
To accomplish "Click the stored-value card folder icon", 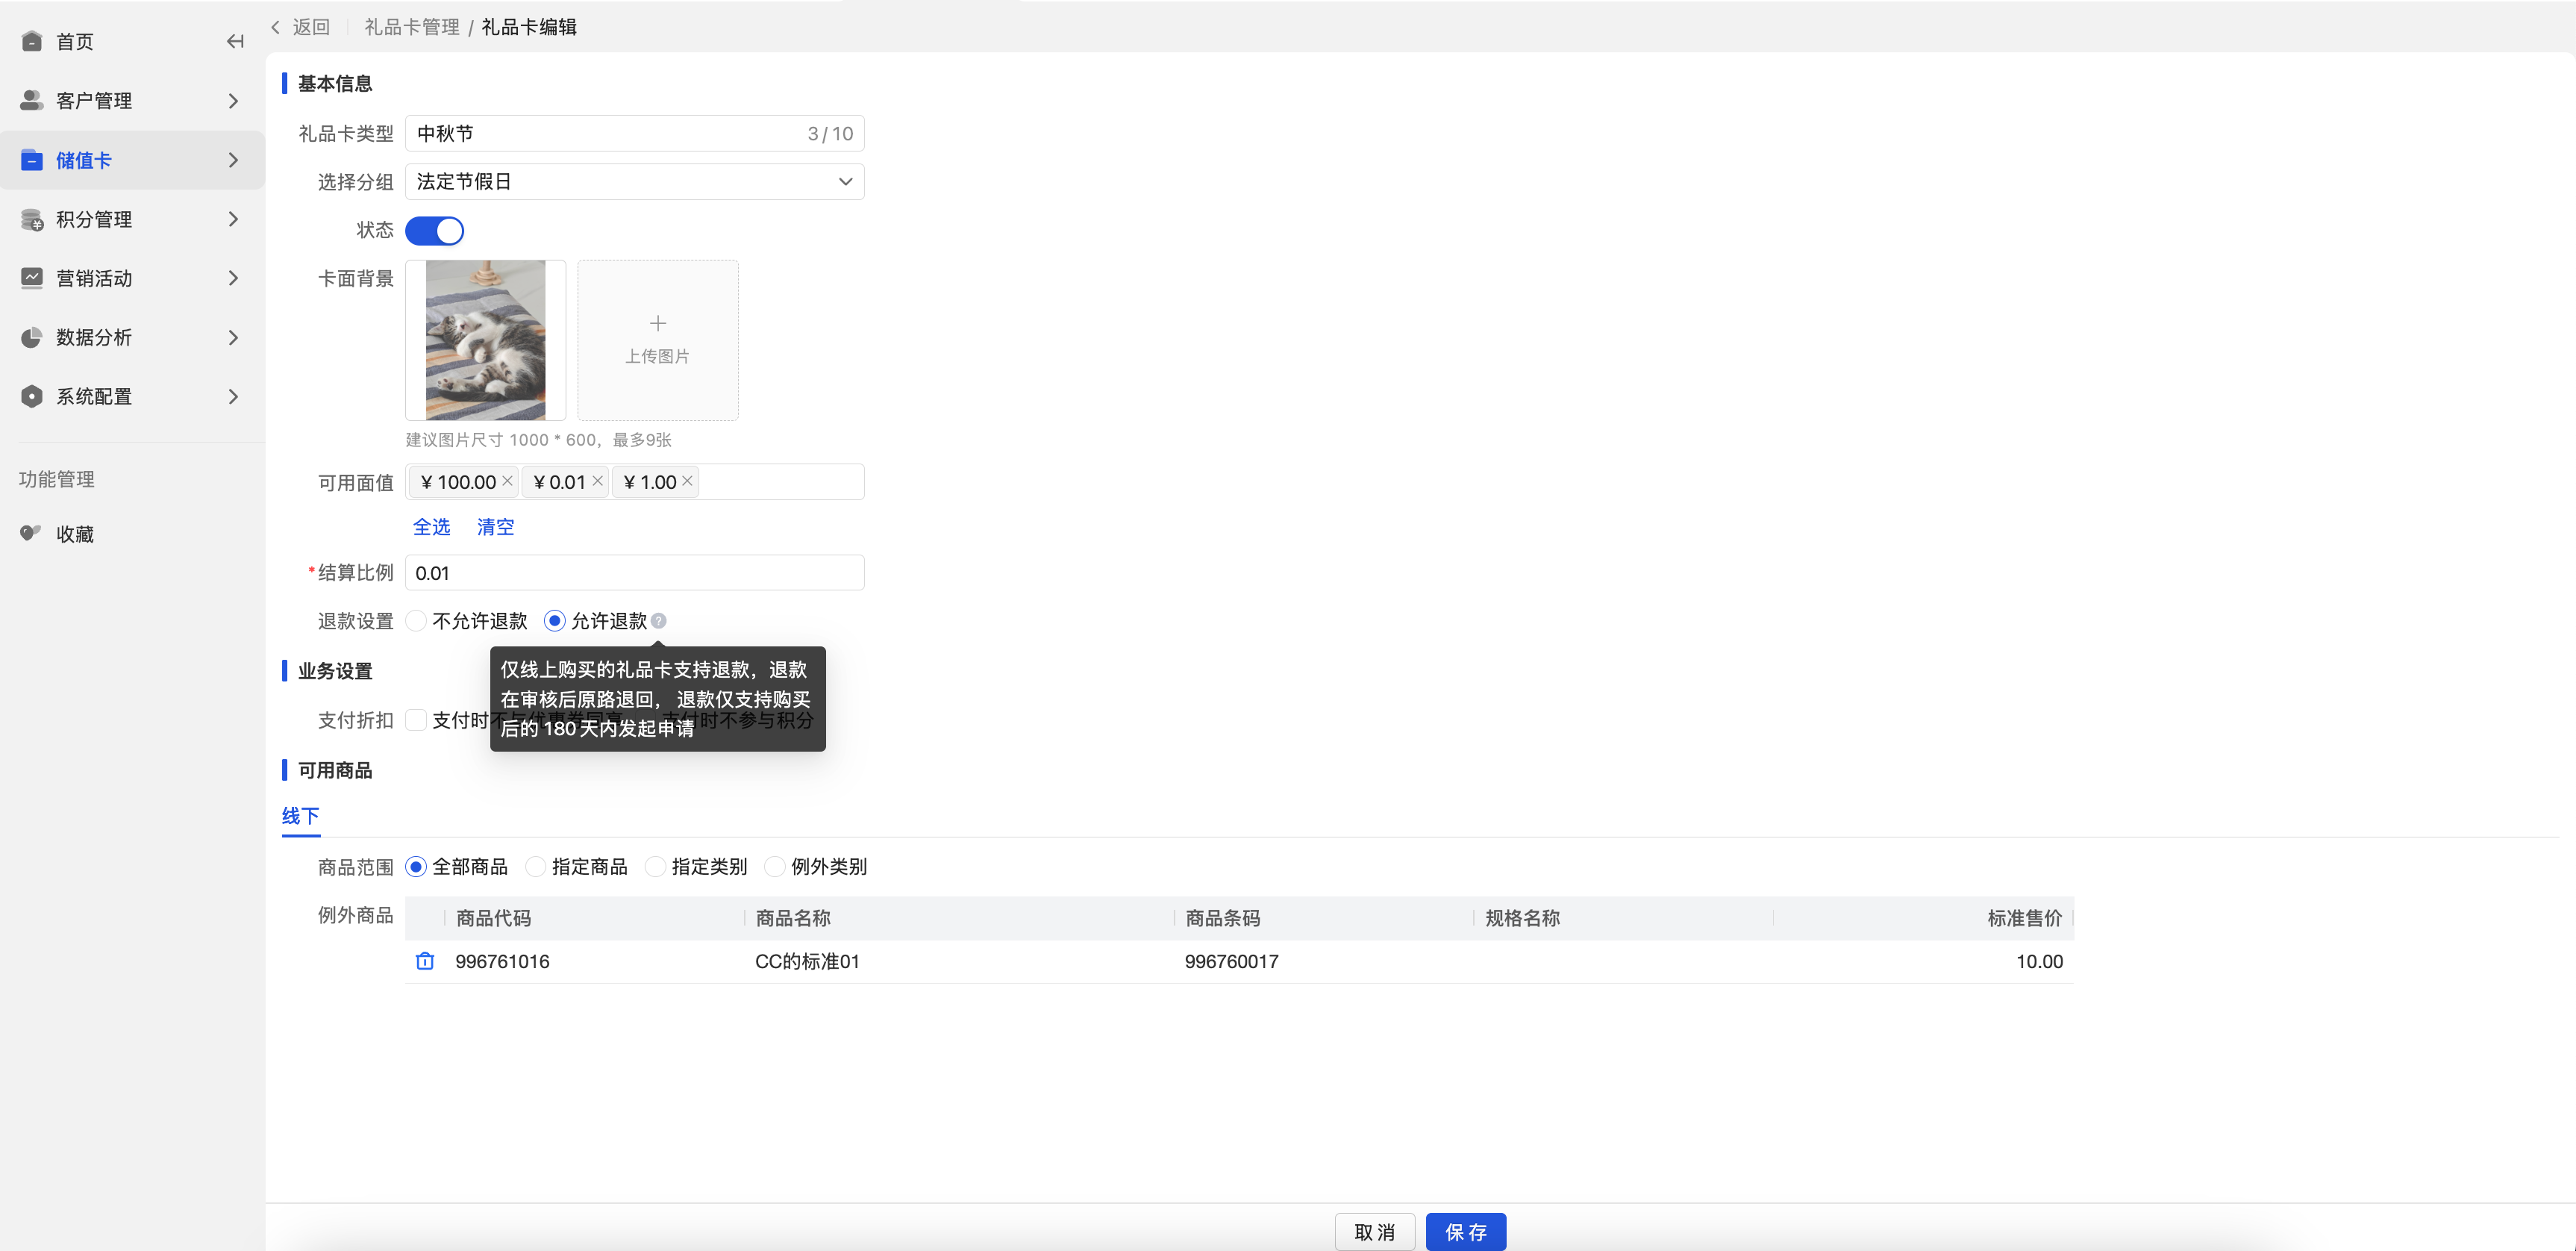I will pyautogui.click(x=32, y=160).
